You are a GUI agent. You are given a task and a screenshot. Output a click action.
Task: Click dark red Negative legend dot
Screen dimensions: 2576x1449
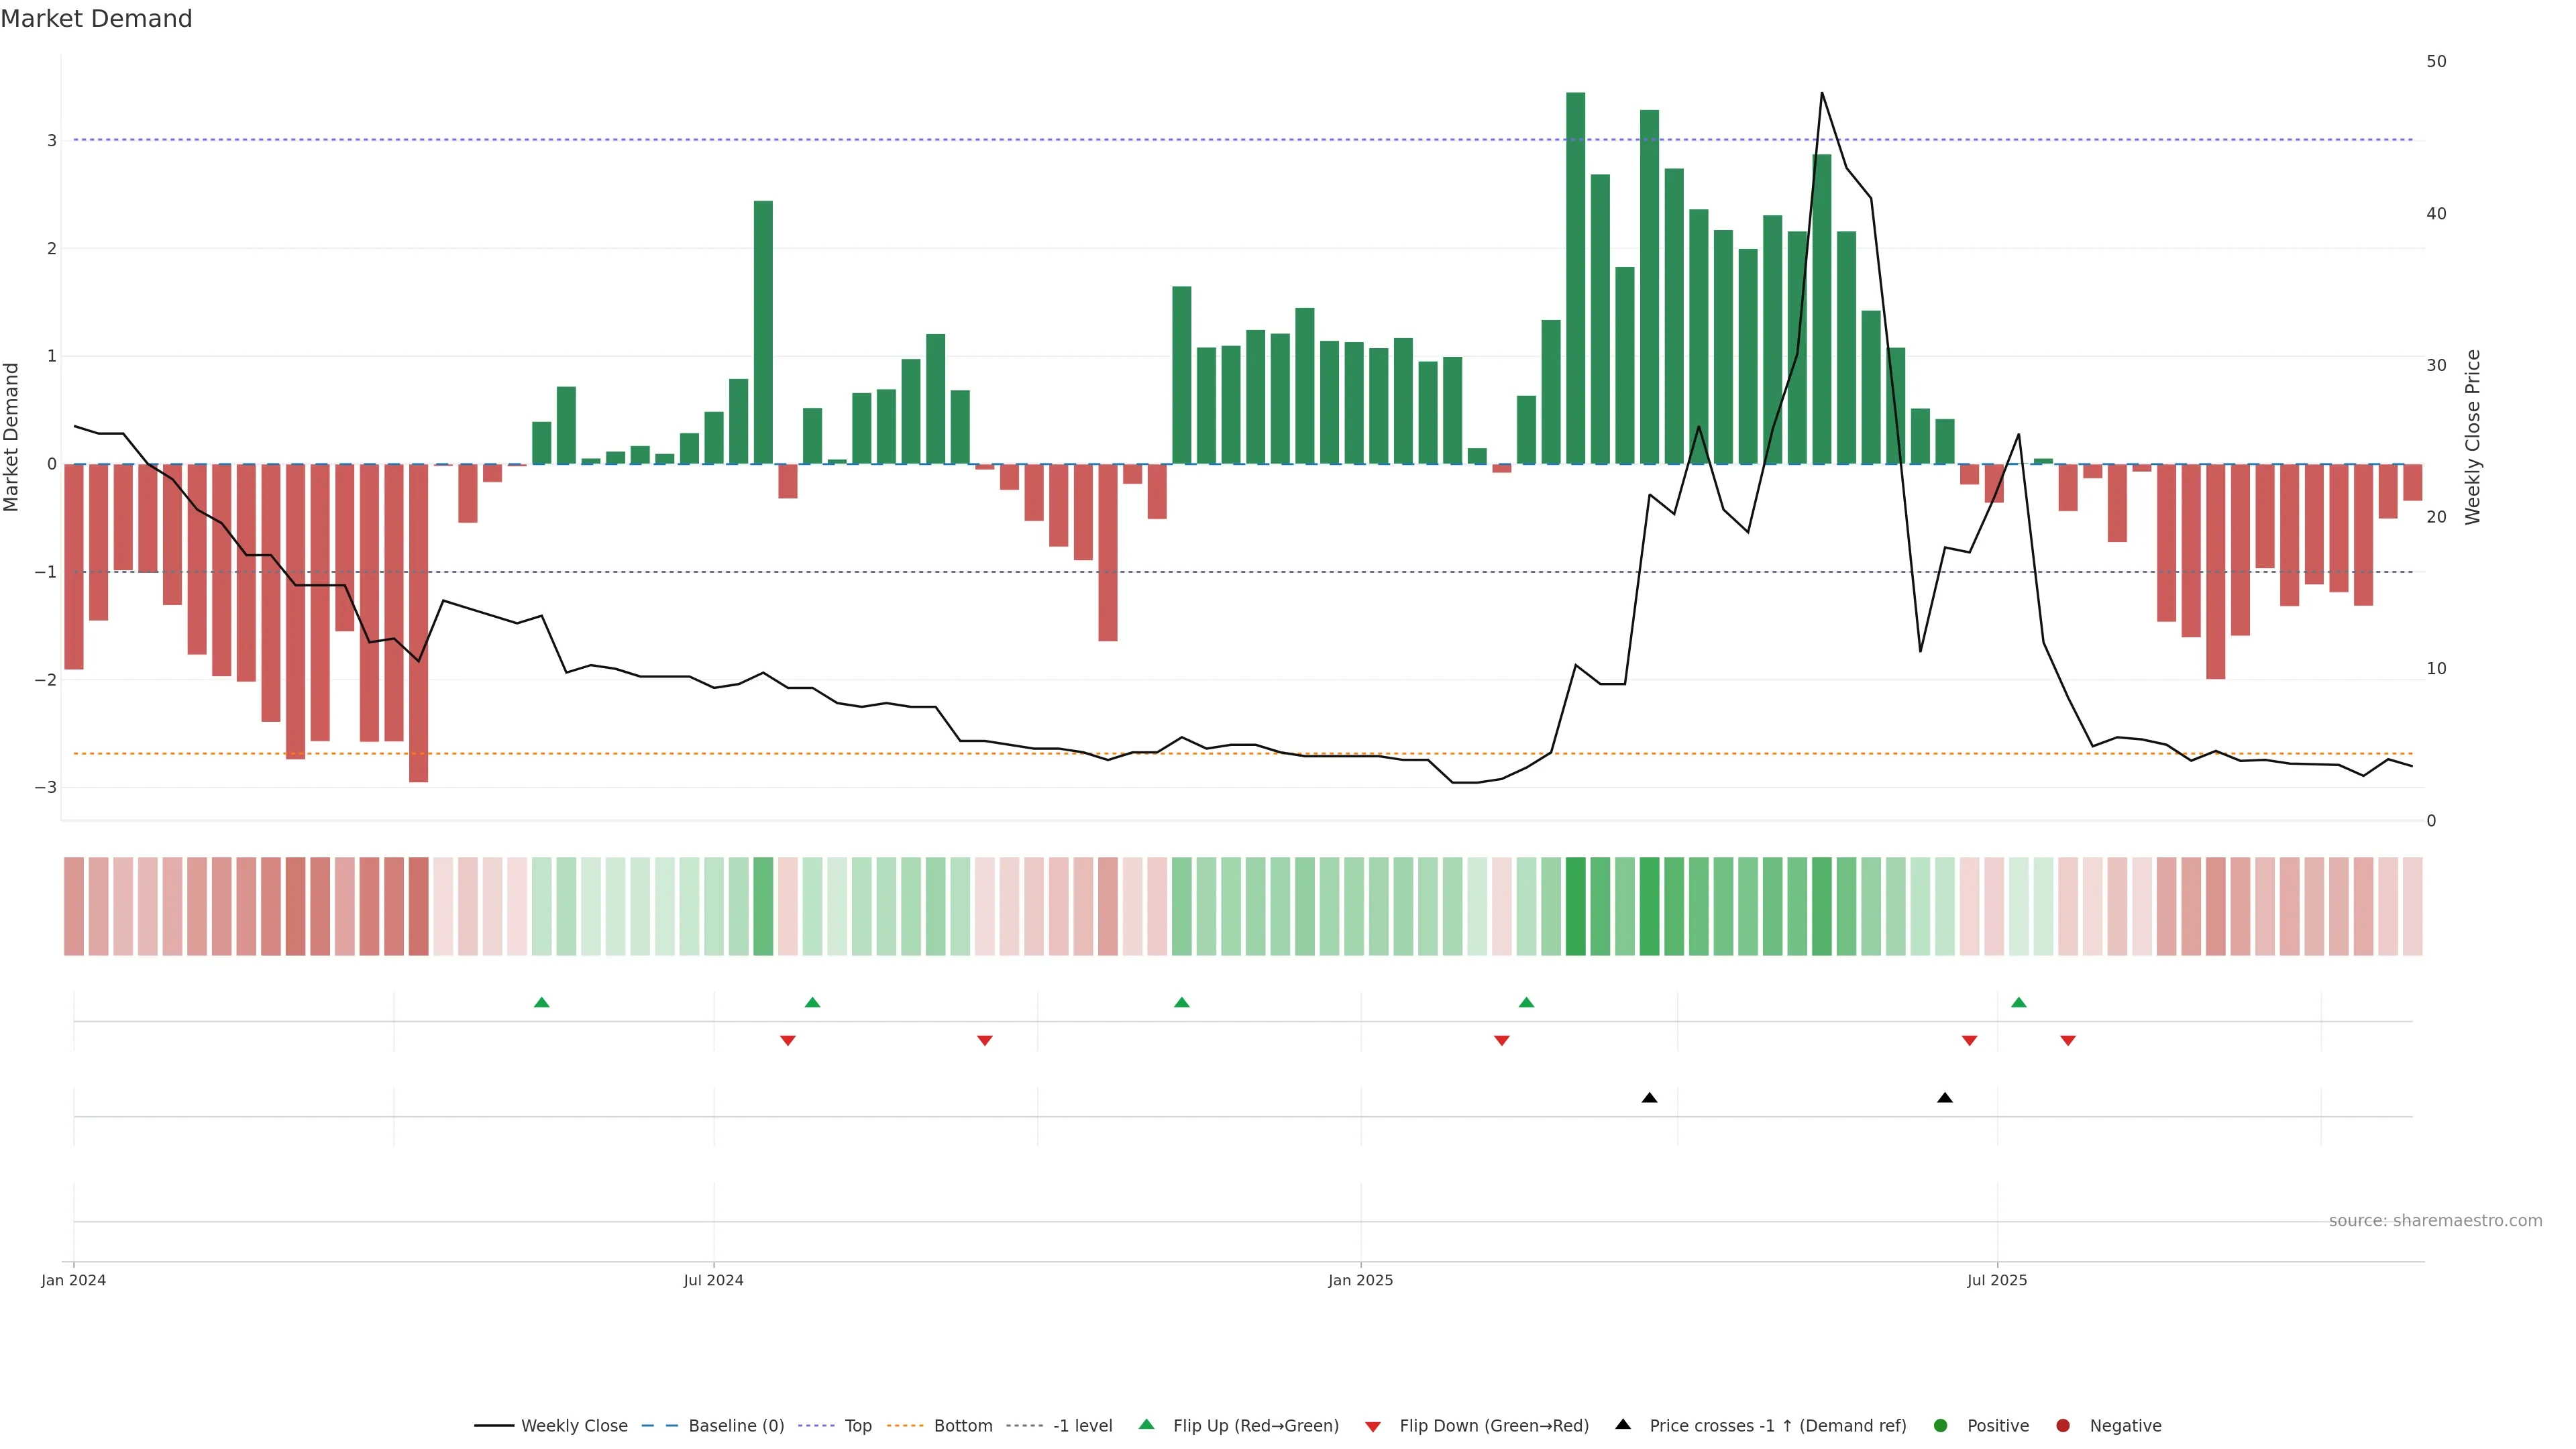[2063, 1425]
